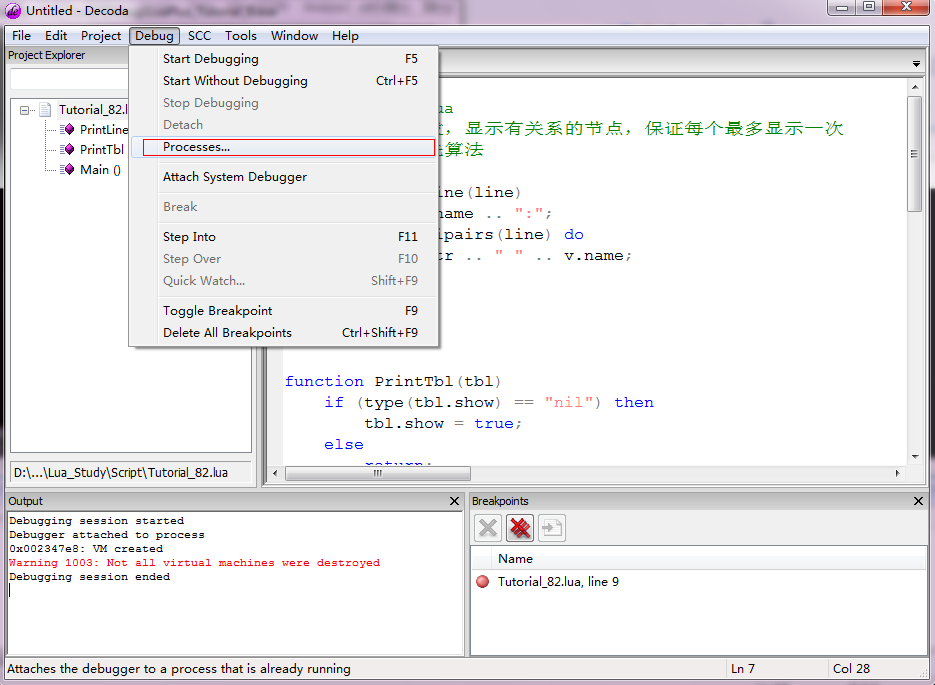
Task: Click the editor vertical scrollbar thumb
Action: [914, 154]
